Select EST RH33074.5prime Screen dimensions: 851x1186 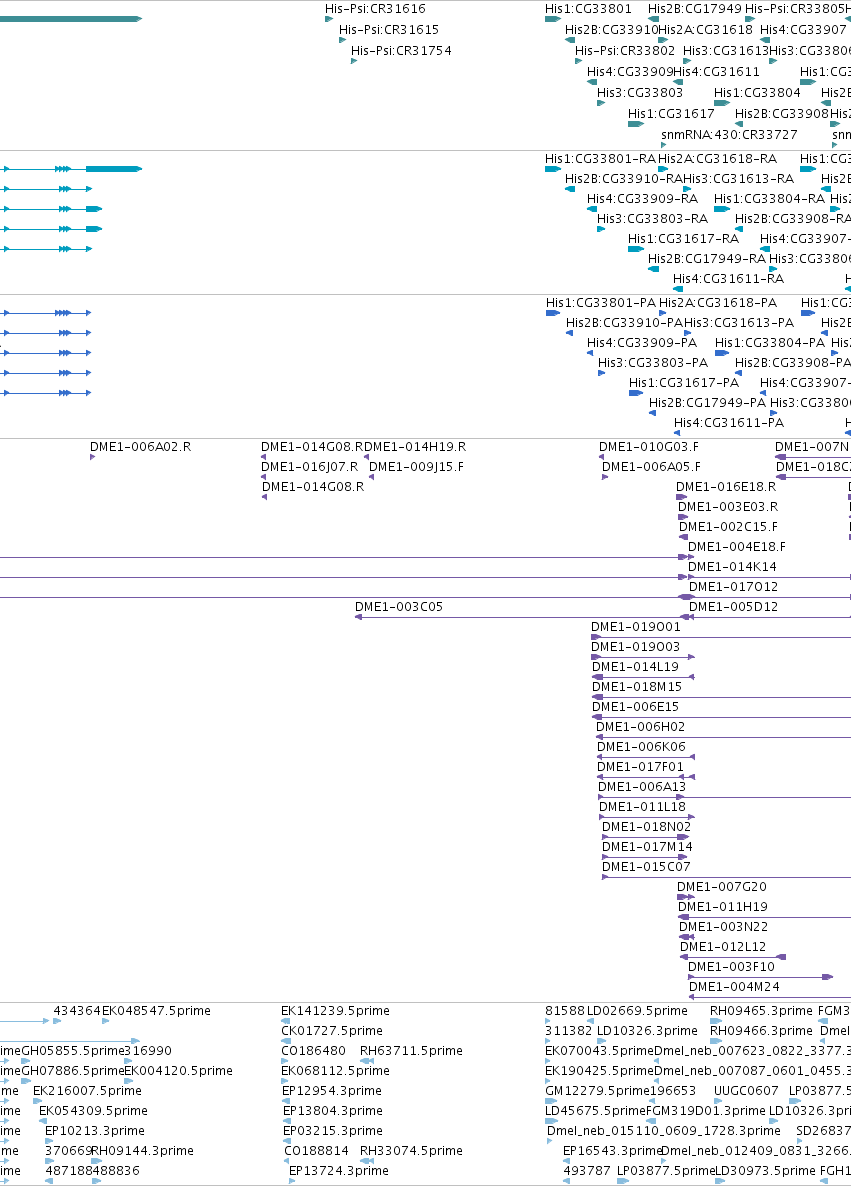(411, 1151)
